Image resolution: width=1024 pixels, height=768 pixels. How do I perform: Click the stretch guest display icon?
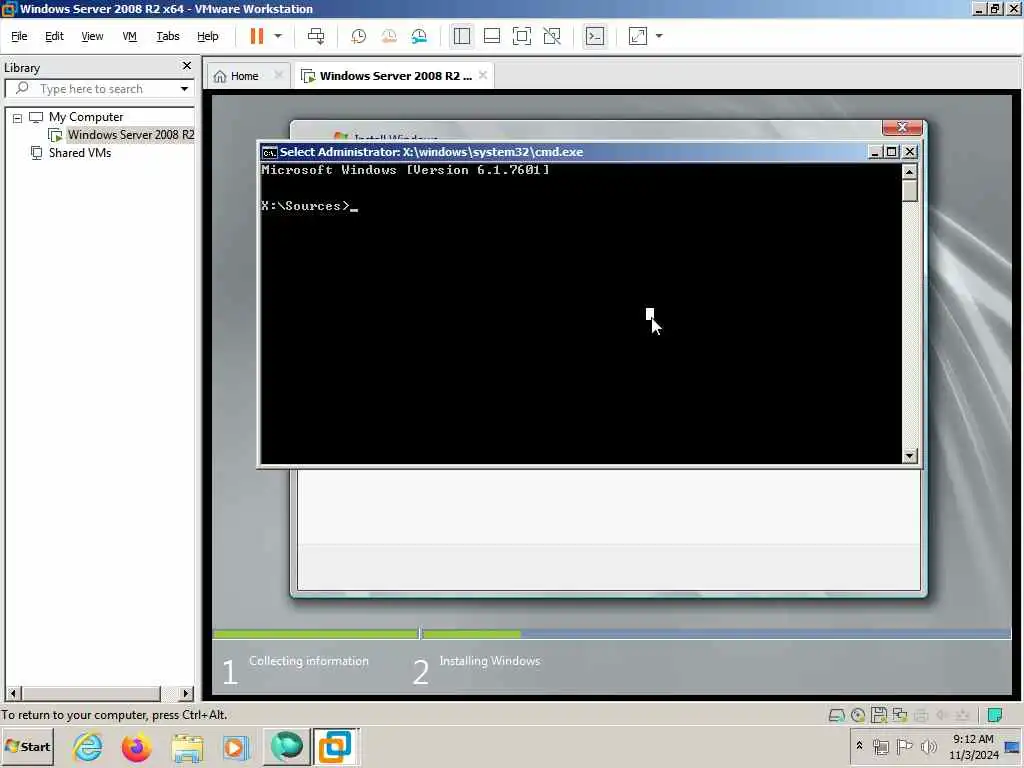tap(638, 36)
